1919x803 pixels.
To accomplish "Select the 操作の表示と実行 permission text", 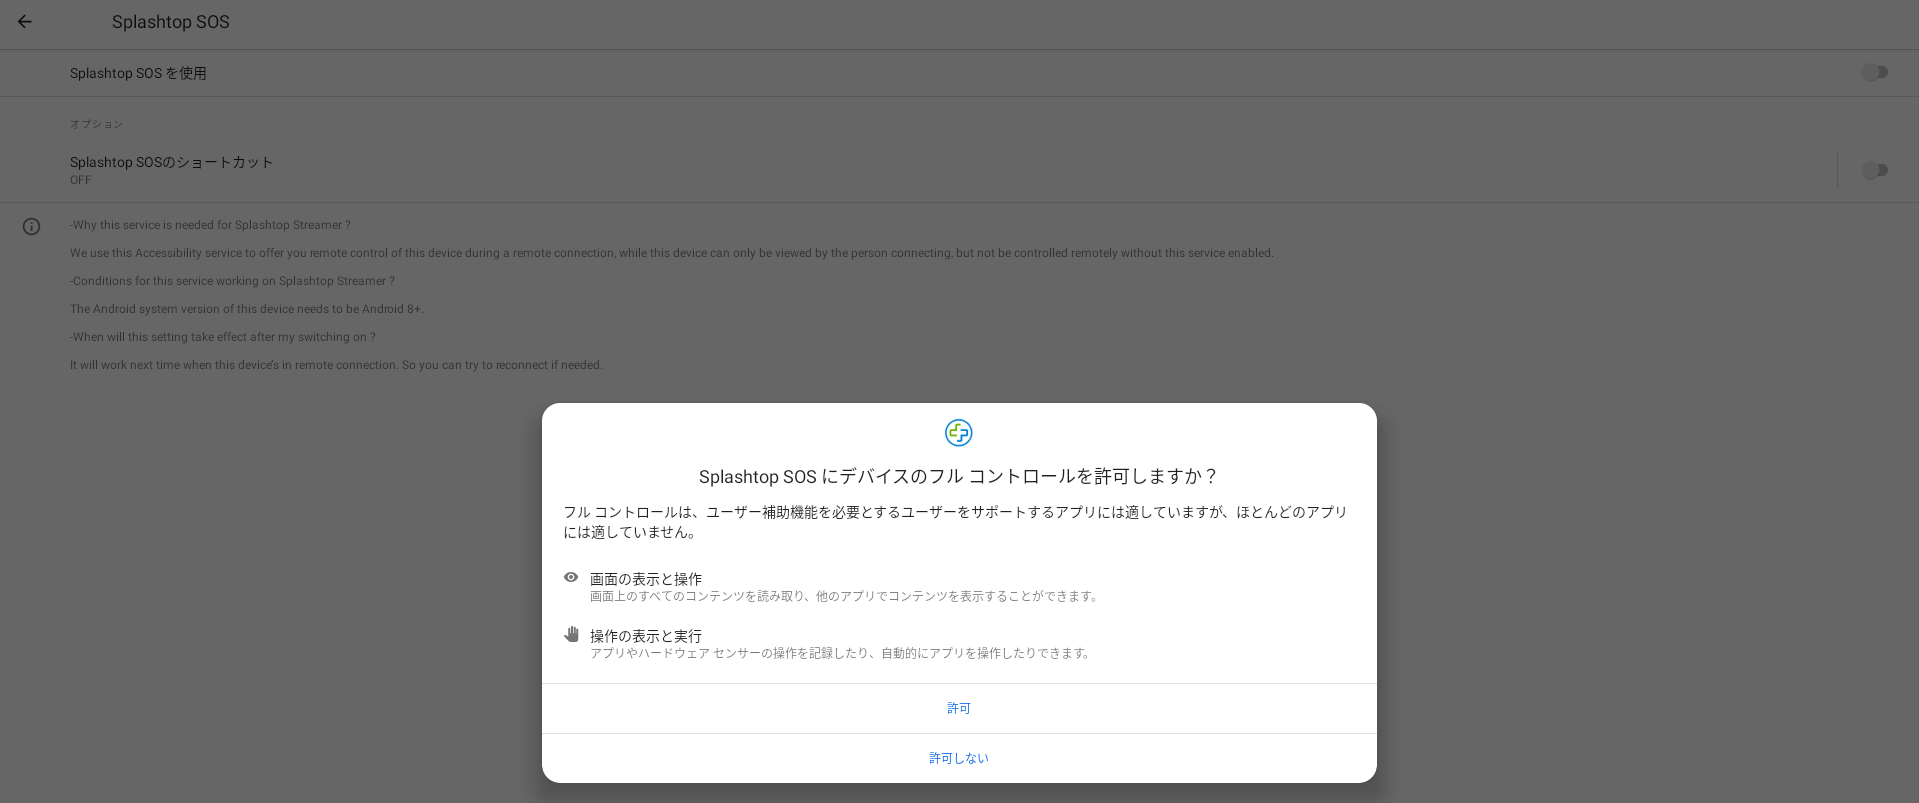I will [x=646, y=636].
